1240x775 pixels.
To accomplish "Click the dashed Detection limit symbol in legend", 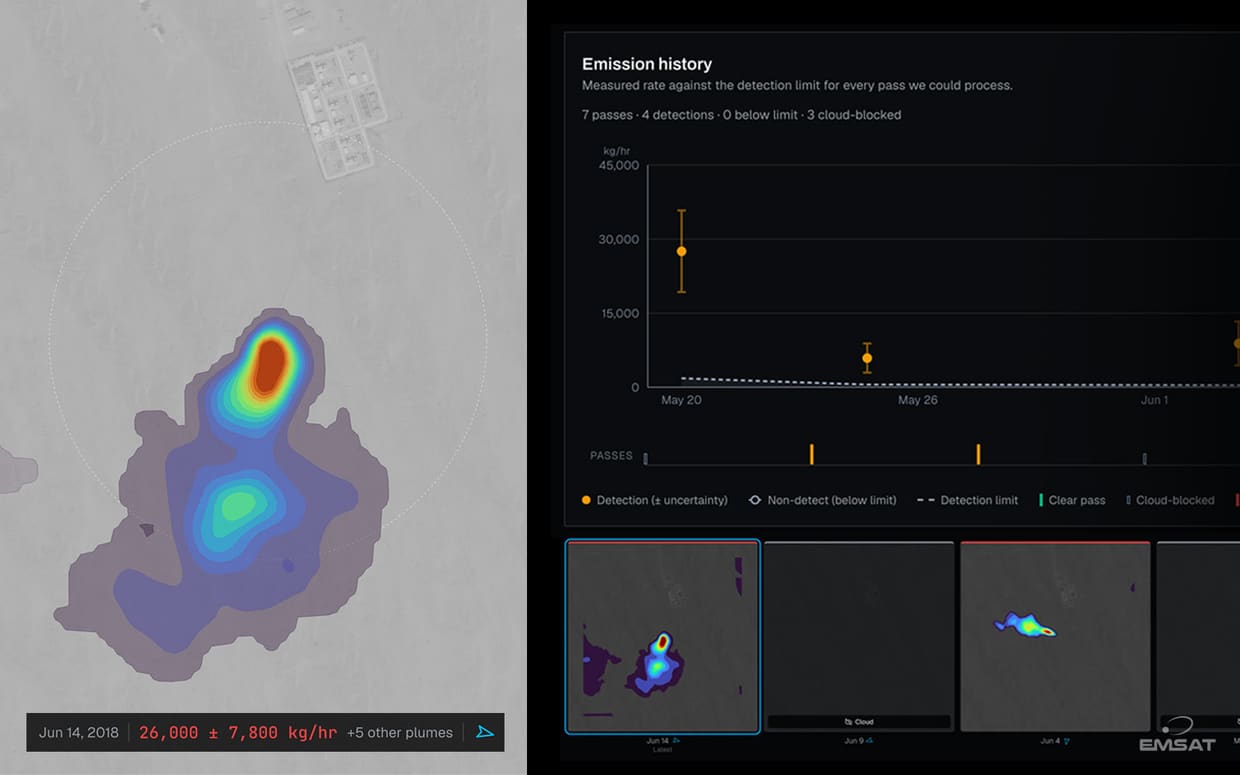I will point(925,500).
